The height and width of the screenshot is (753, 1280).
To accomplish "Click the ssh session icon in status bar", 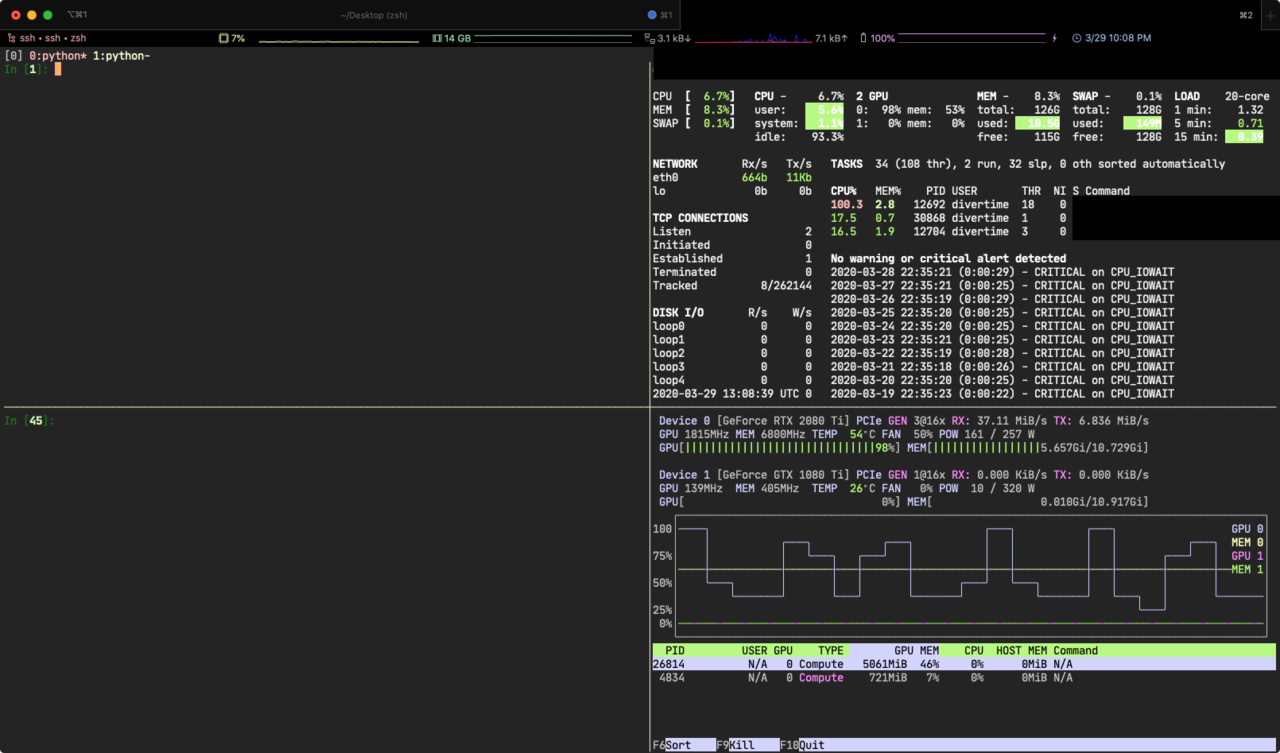I will (x=11, y=38).
